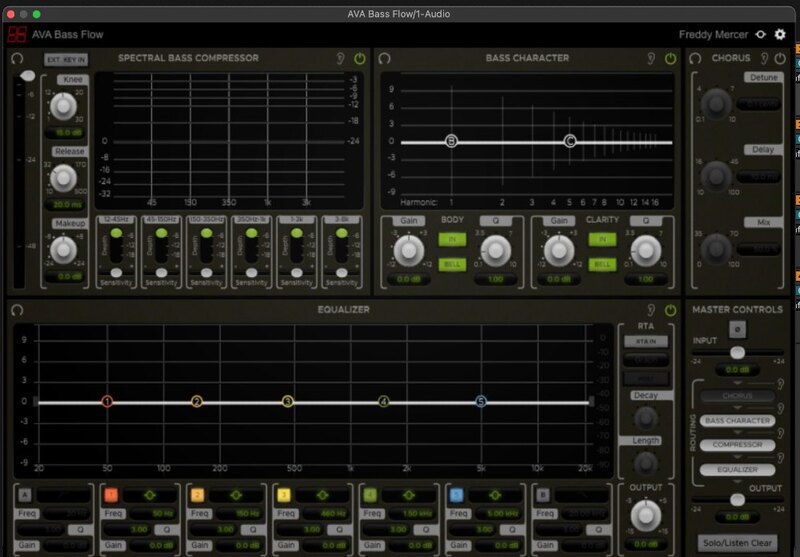800x557 pixels.
Task: Click the Equalizer section reset icon
Action: coord(16,310)
